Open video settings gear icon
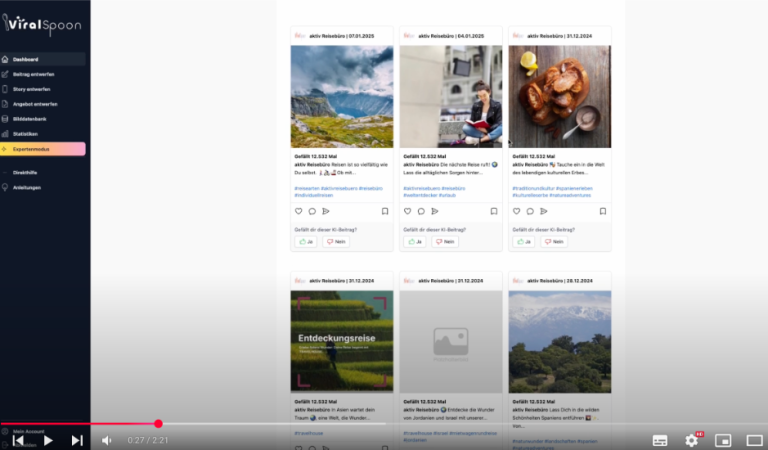Image resolution: width=768 pixels, height=450 pixels. 691,439
